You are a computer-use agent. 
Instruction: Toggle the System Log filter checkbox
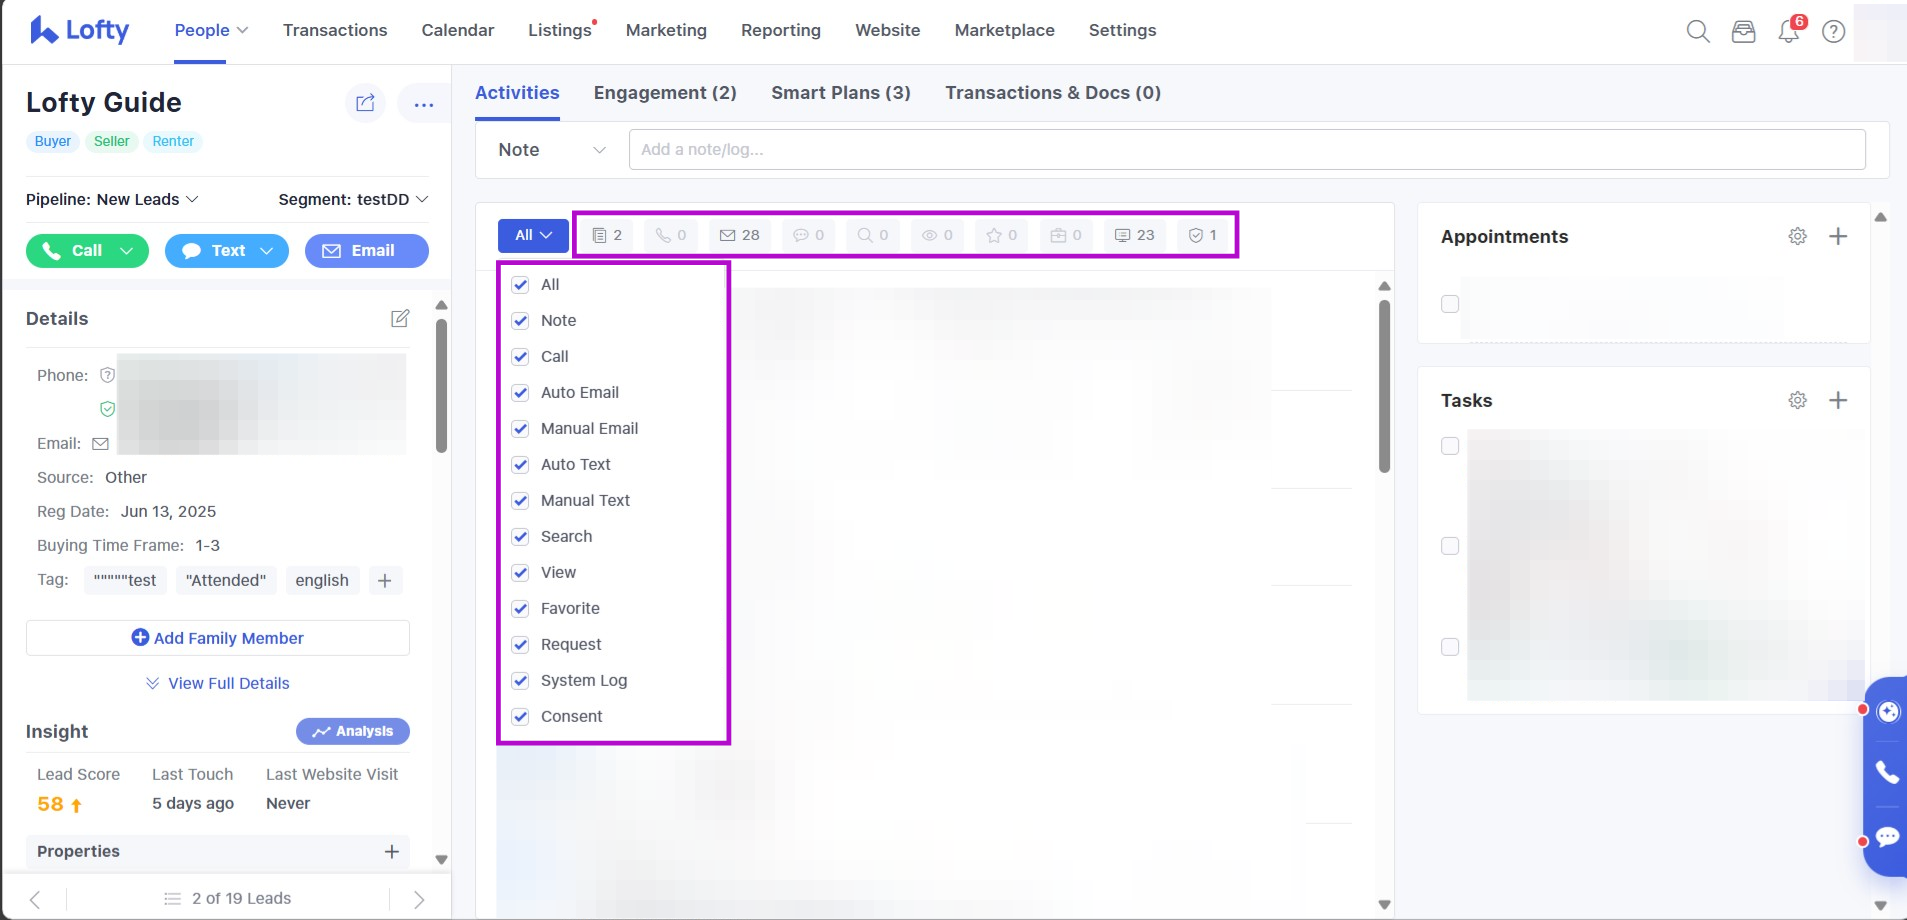pos(520,681)
